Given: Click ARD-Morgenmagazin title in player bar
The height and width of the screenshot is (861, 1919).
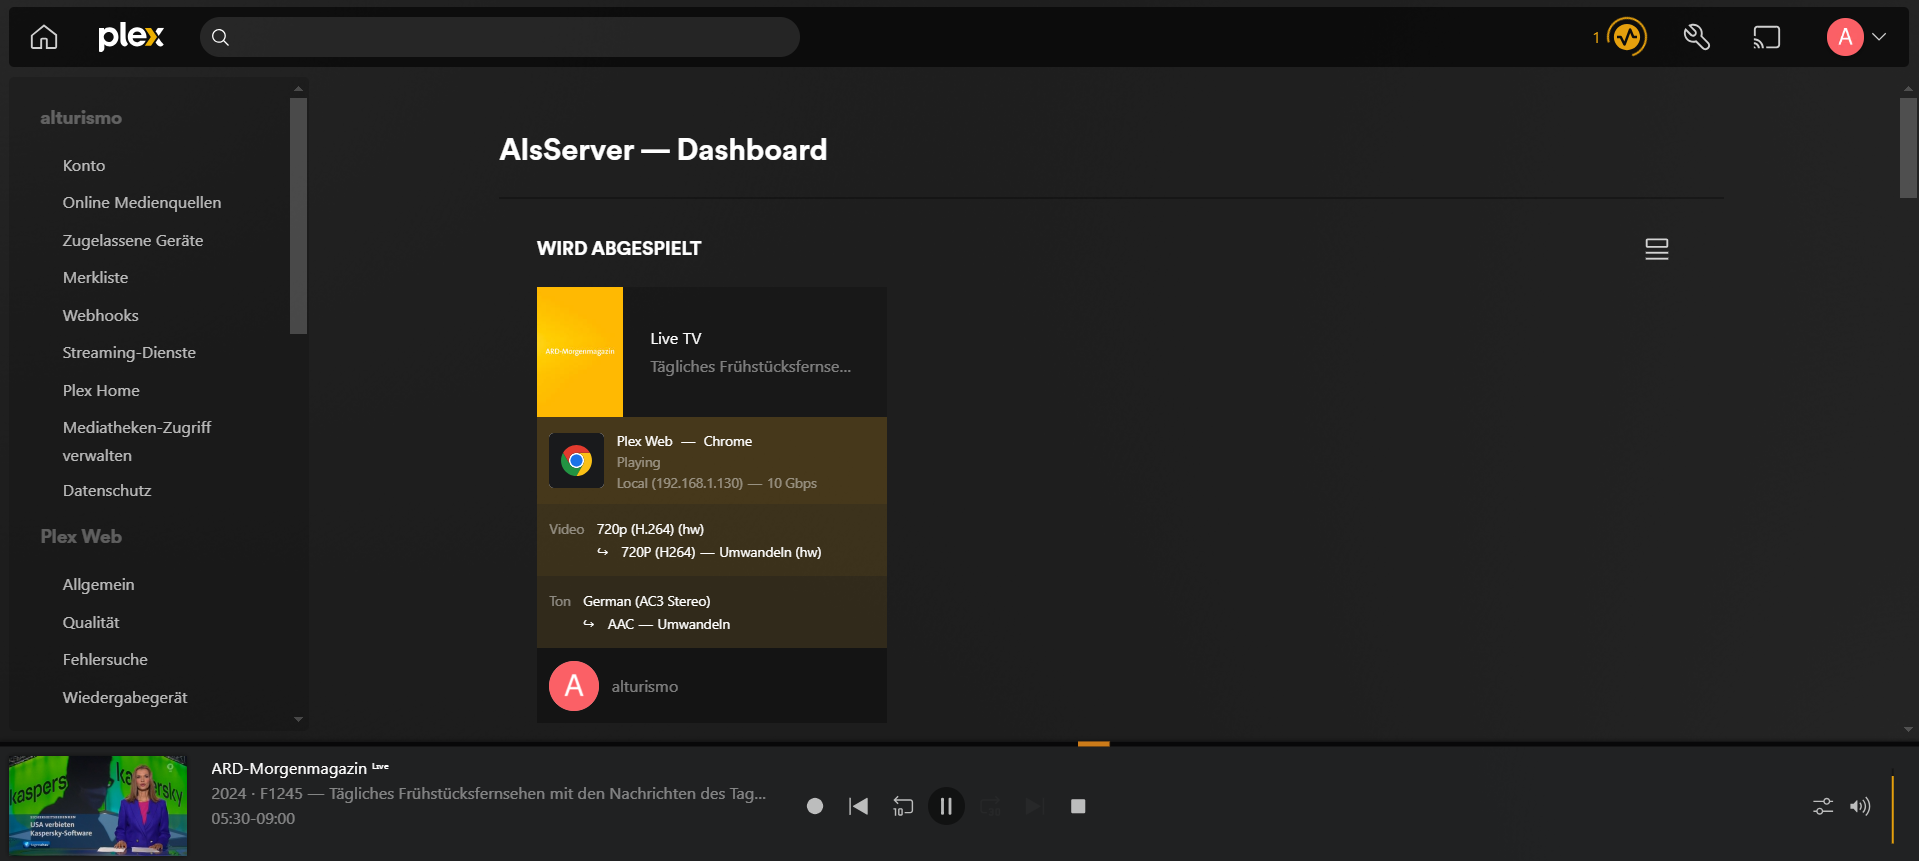Looking at the screenshot, I should click(289, 768).
